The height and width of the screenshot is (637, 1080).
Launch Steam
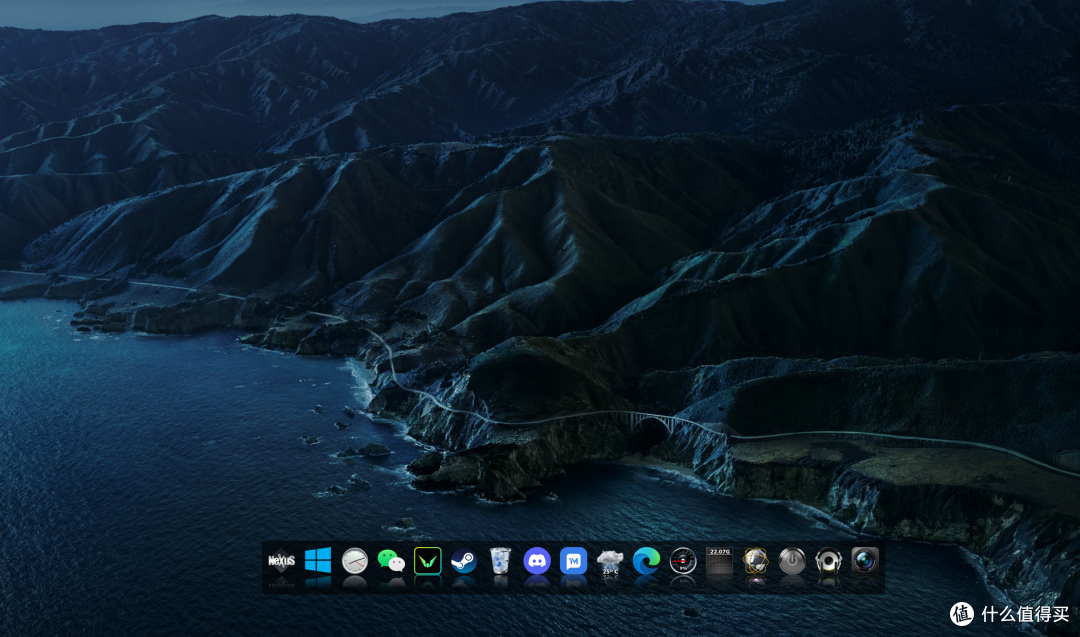click(x=463, y=561)
